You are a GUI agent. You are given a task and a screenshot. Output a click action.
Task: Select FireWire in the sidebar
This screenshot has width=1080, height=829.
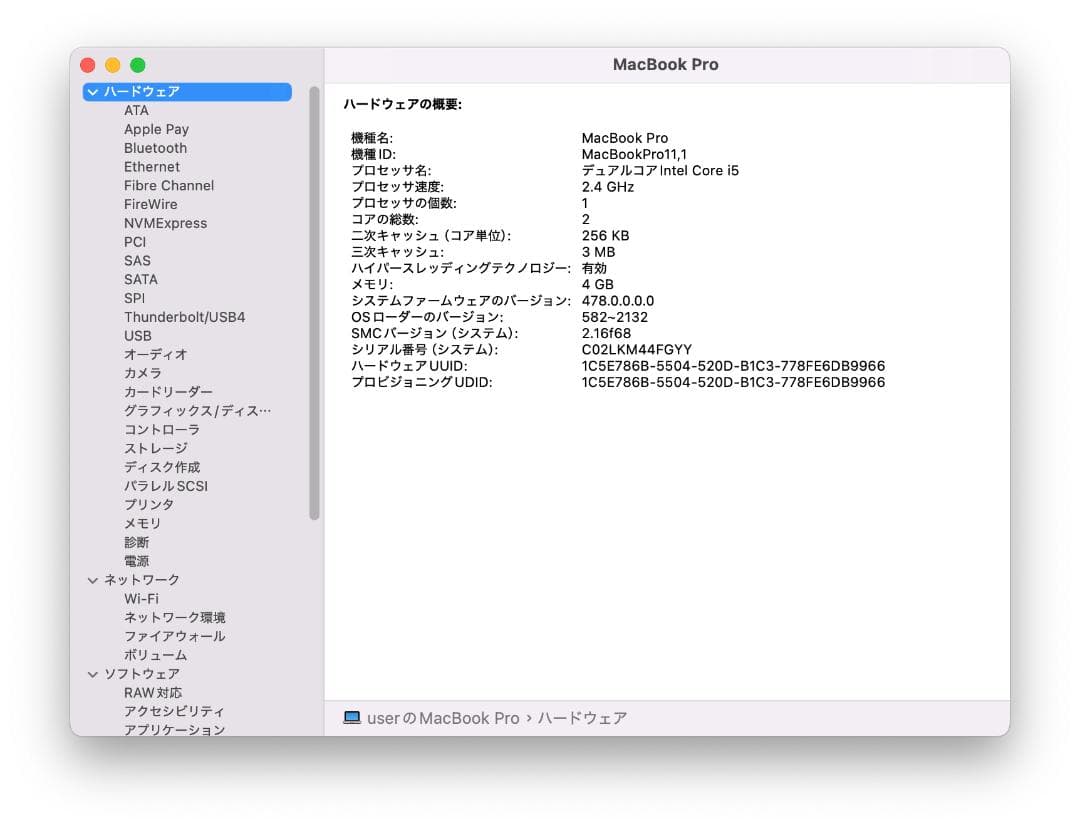point(150,204)
